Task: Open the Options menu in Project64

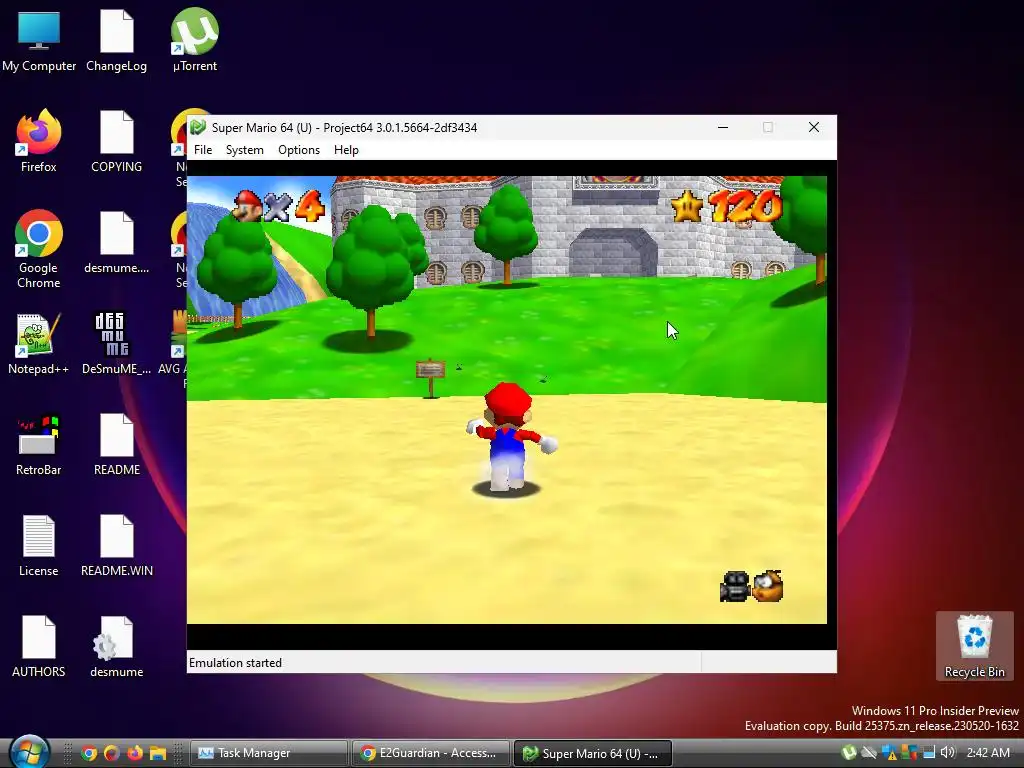Action: (298, 150)
